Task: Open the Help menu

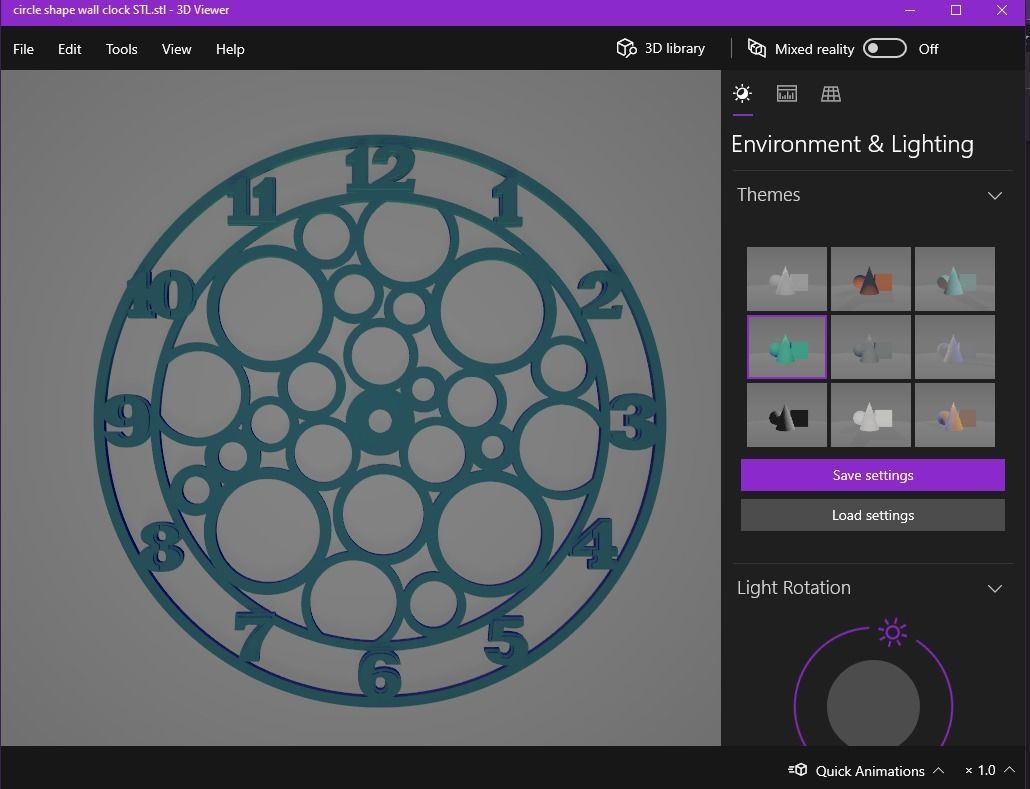Action: click(229, 49)
